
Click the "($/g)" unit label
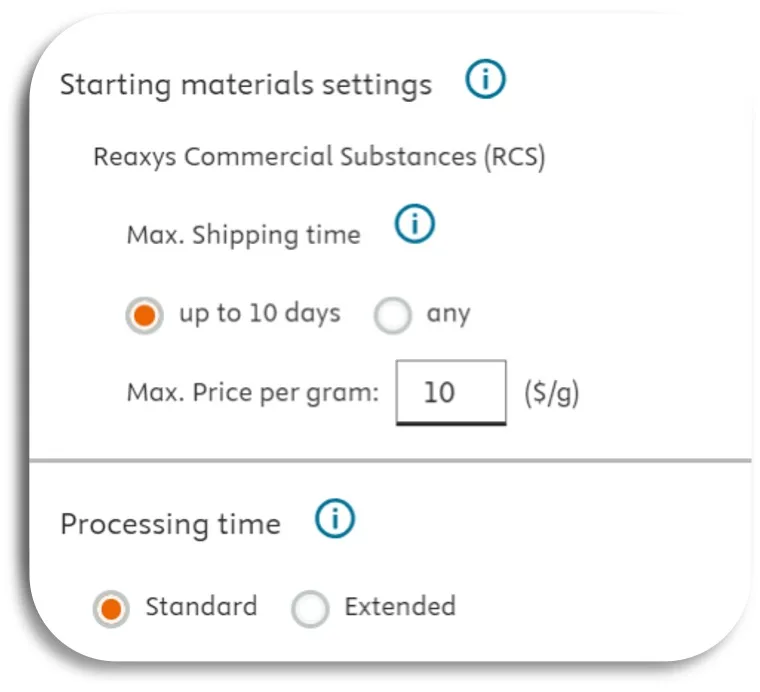coord(551,393)
